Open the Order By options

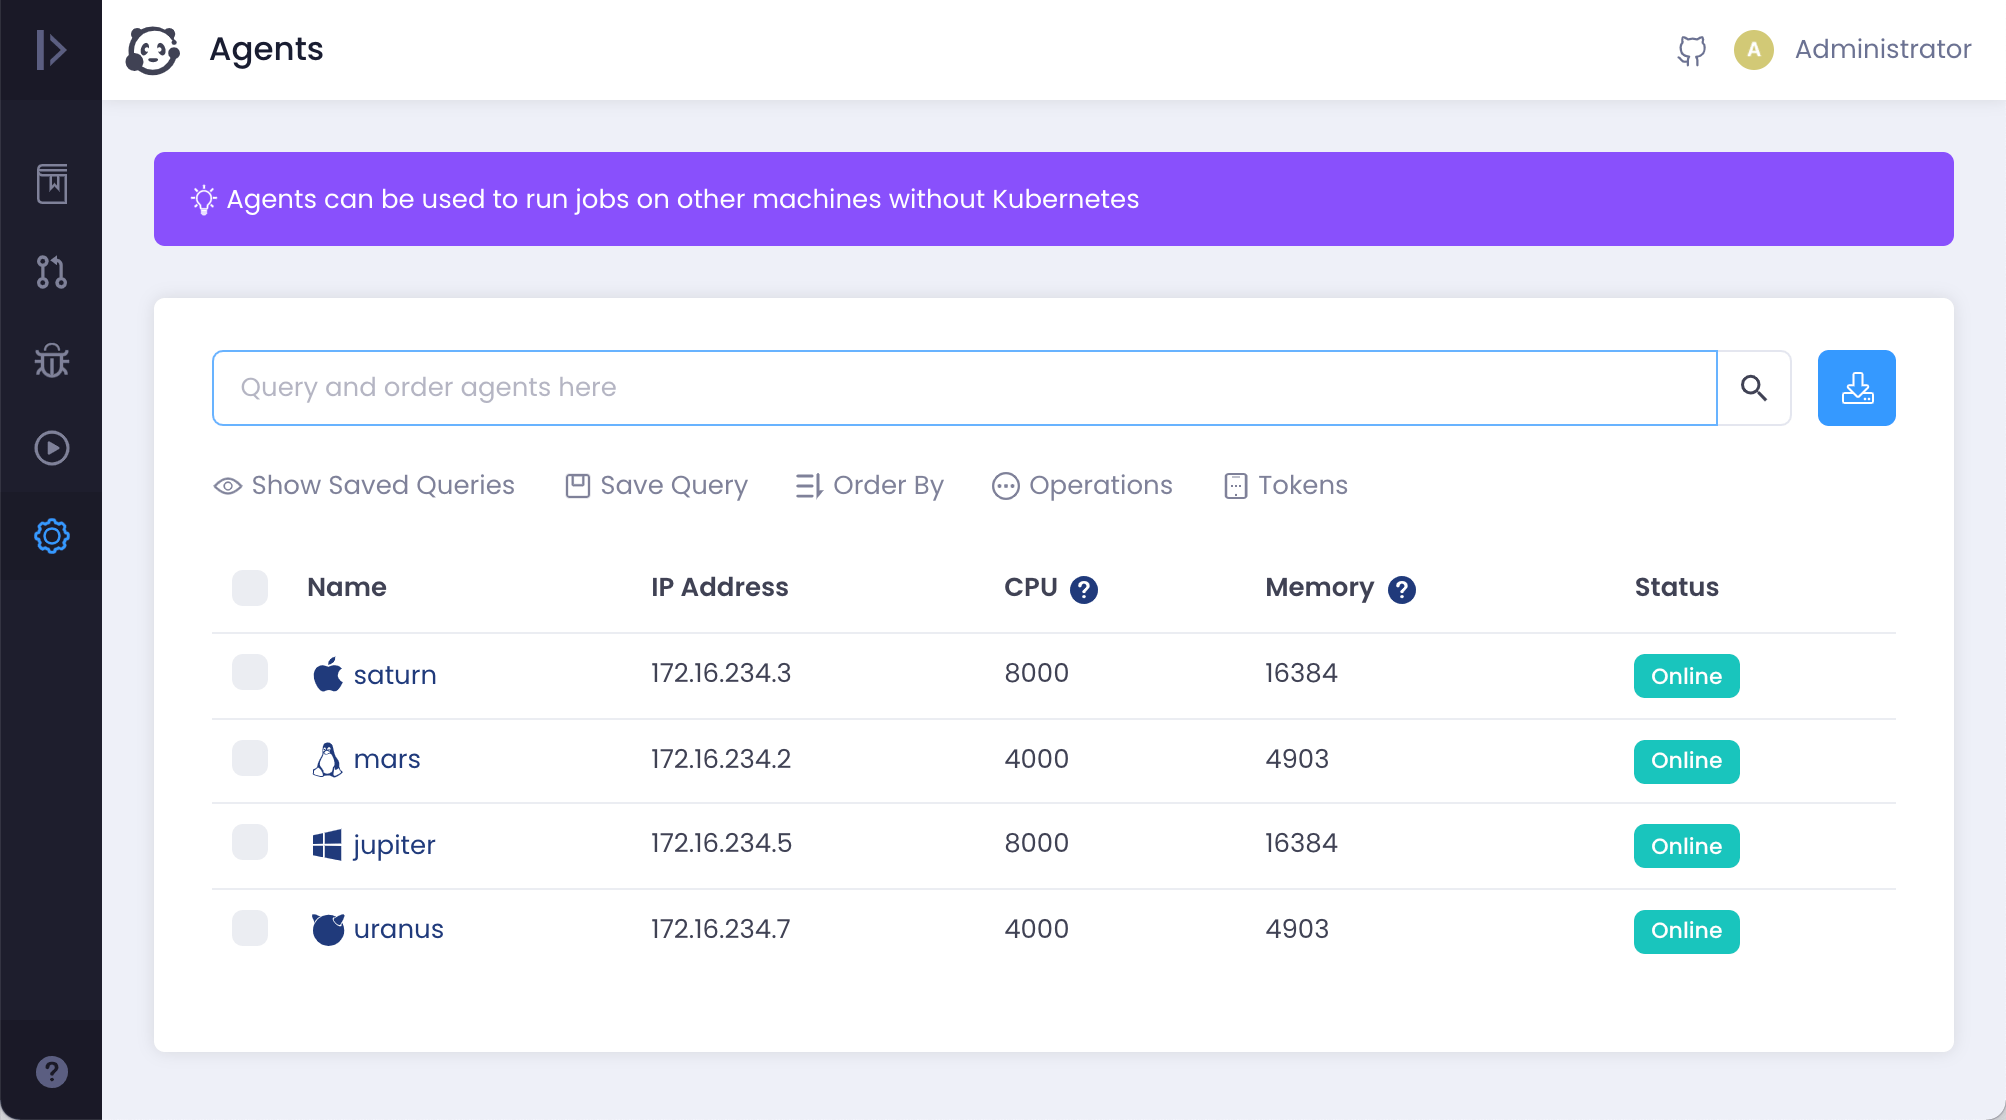tap(868, 485)
